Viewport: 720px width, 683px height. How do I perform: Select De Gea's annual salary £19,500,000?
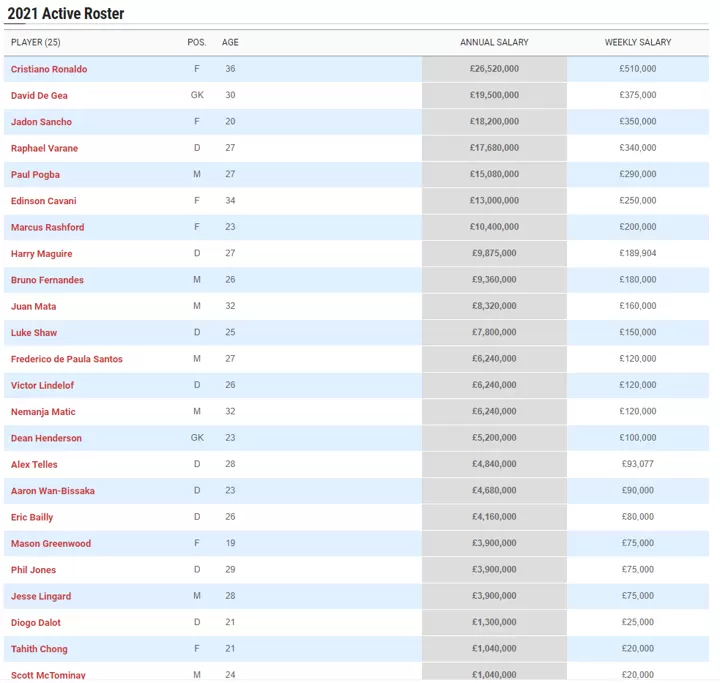495,95
